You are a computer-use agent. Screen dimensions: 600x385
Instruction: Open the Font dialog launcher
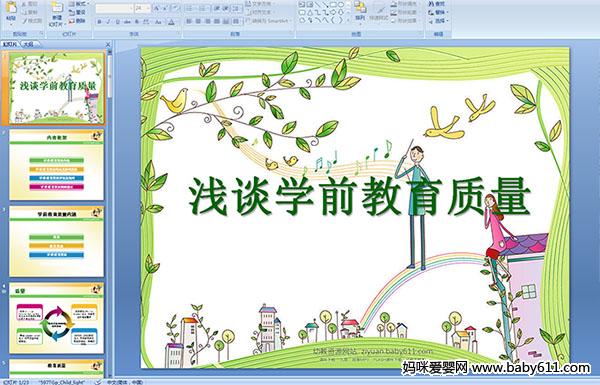tap(178, 33)
